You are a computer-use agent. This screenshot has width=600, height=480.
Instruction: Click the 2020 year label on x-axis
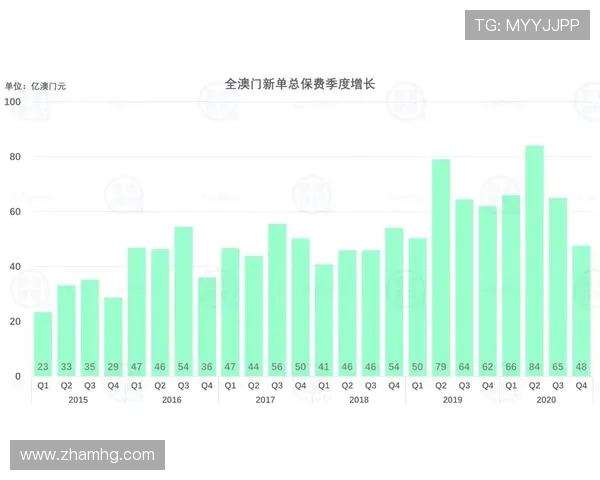546,400
